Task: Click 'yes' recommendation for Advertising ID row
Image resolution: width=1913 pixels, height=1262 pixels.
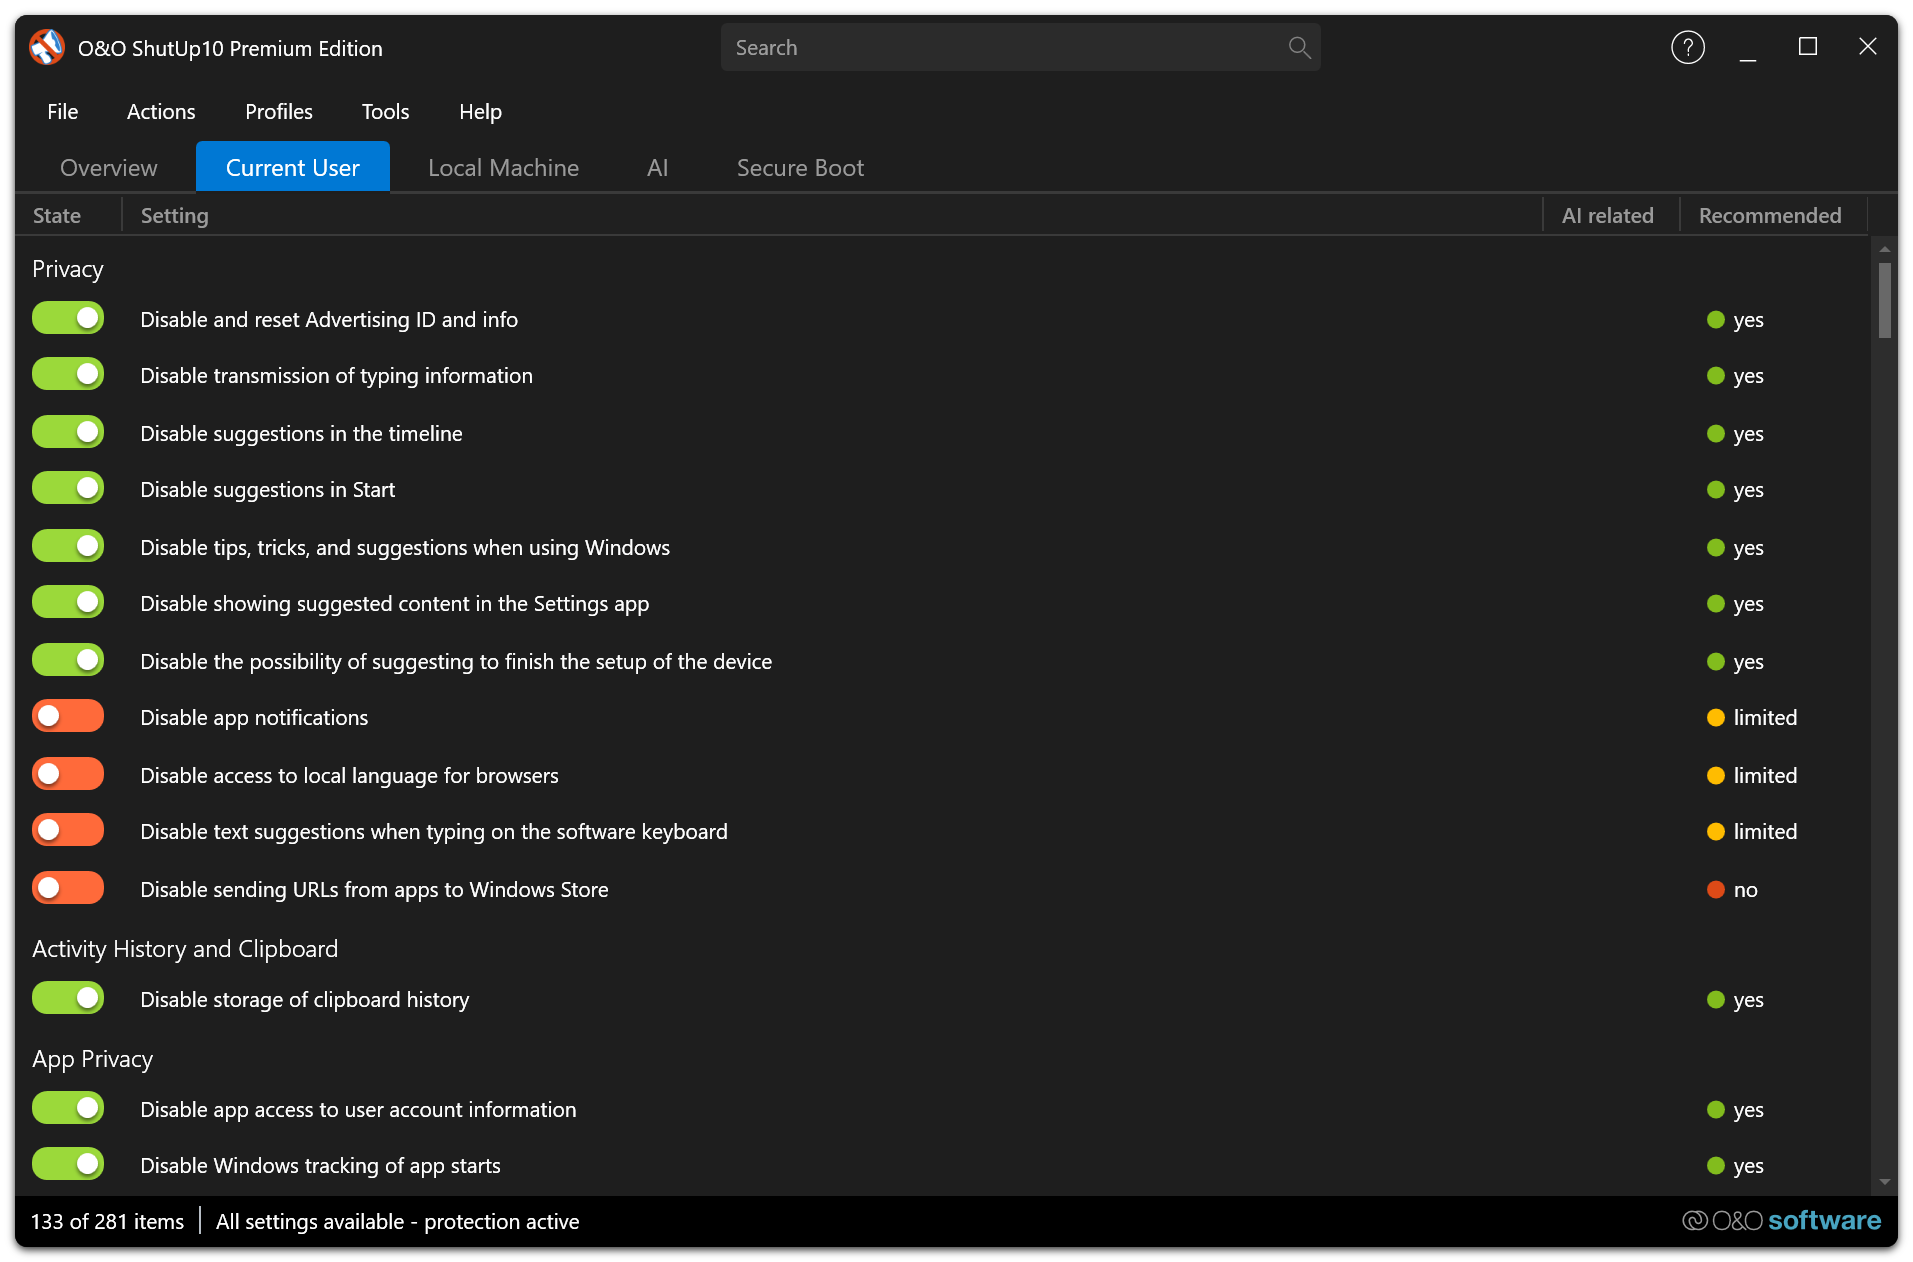Action: [1748, 320]
